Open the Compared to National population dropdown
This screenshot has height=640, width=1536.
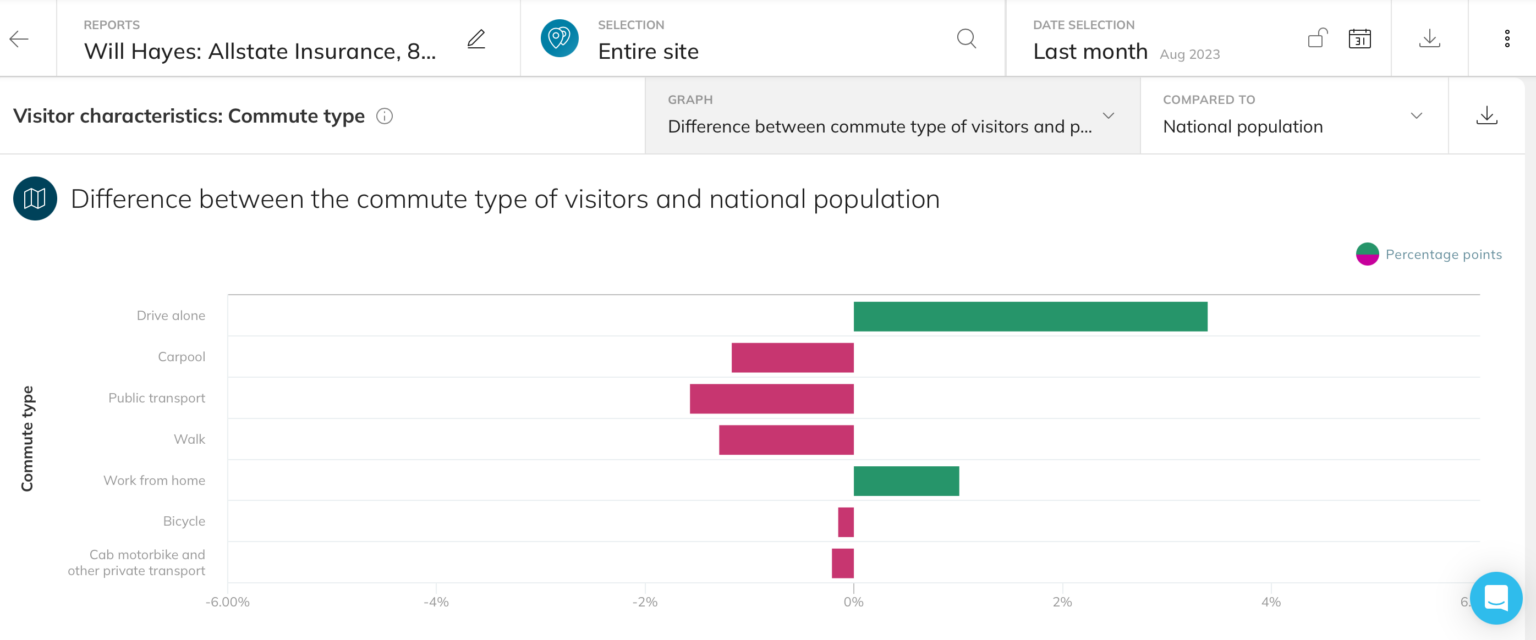[x=1416, y=116]
